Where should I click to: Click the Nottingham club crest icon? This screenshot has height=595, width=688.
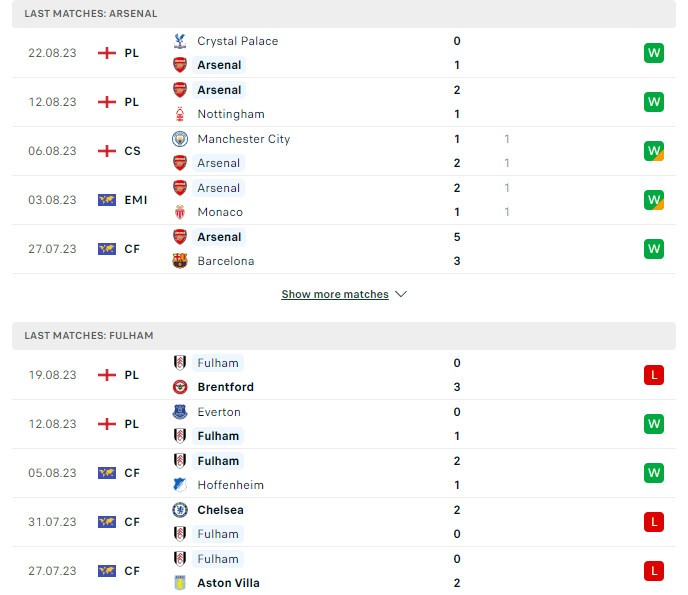[x=180, y=114]
